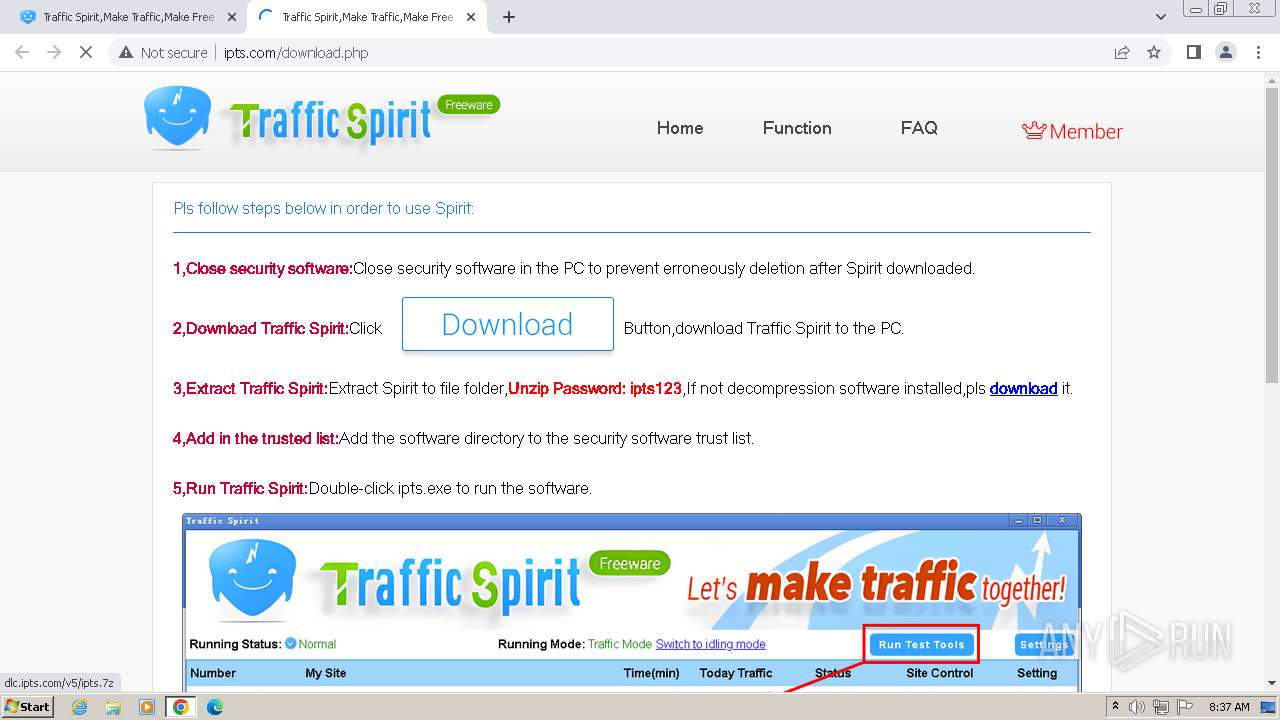
Task: Select Chrome in the taskbar
Action: point(181,707)
